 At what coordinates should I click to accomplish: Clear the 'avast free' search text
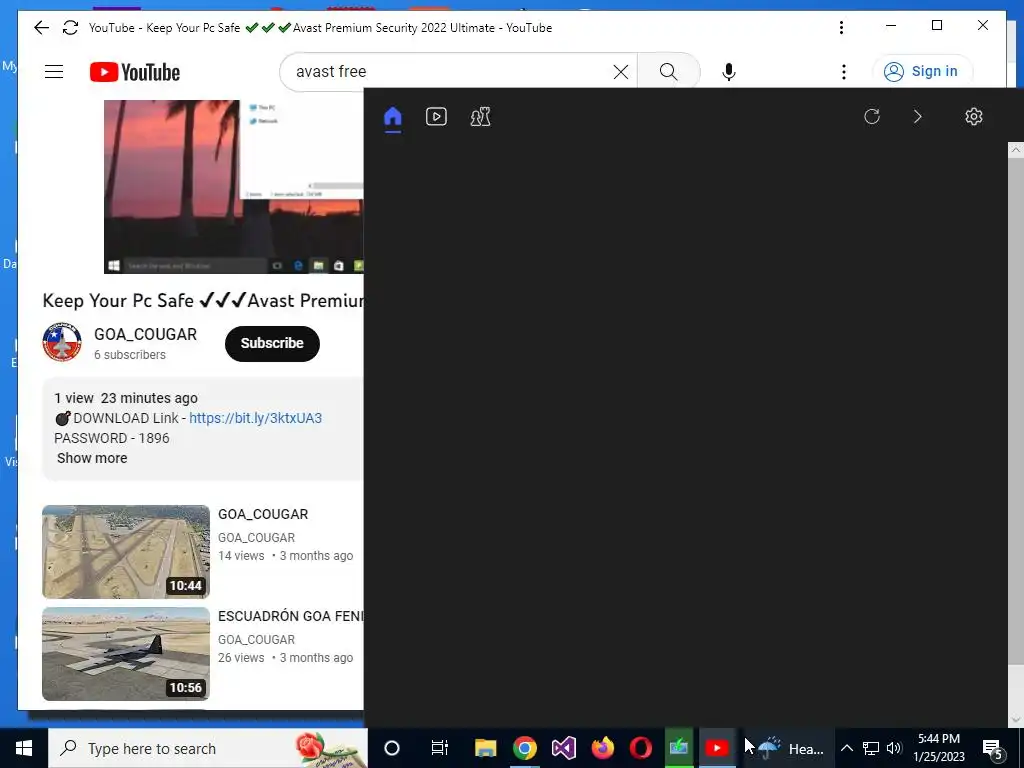pos(620,72)
